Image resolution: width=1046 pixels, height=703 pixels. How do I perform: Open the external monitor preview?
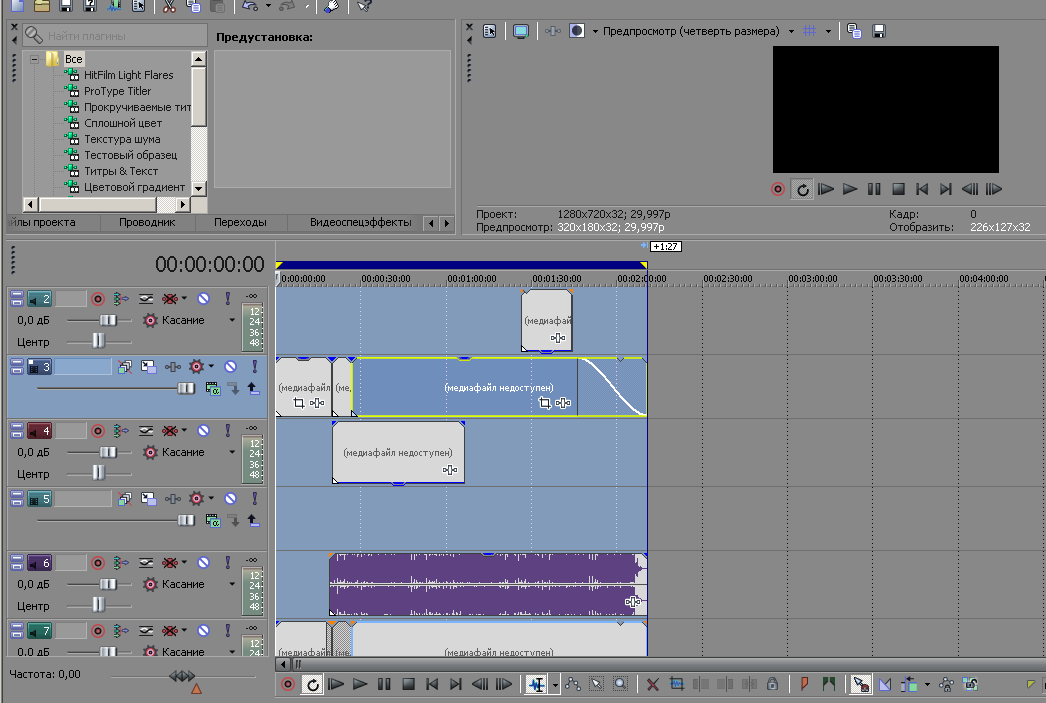[x=520, y=31]
